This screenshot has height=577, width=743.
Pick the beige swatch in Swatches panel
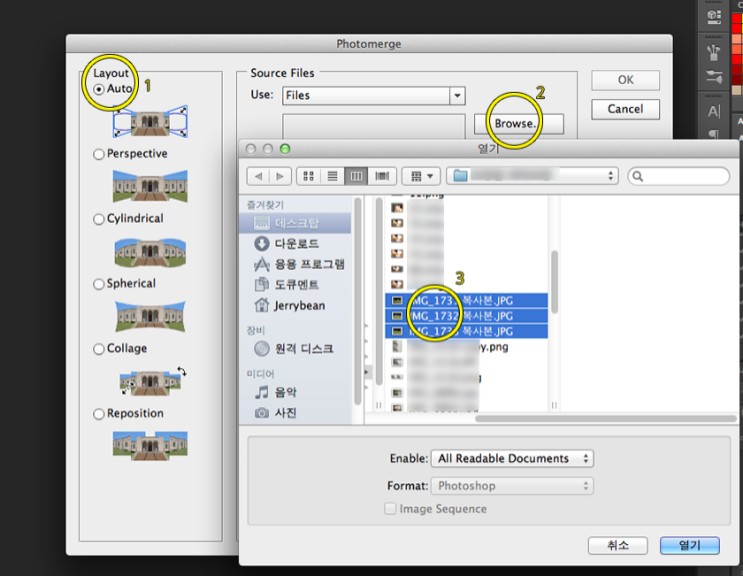tap(737, 90)
